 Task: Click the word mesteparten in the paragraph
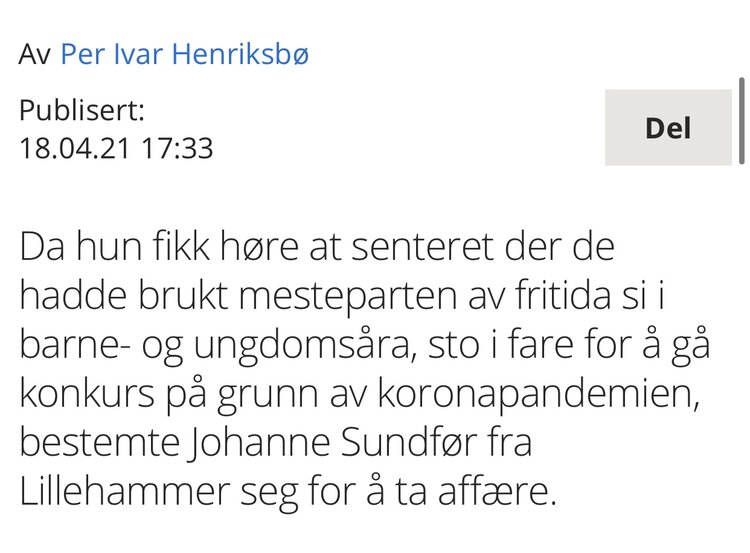click(348, 298)
